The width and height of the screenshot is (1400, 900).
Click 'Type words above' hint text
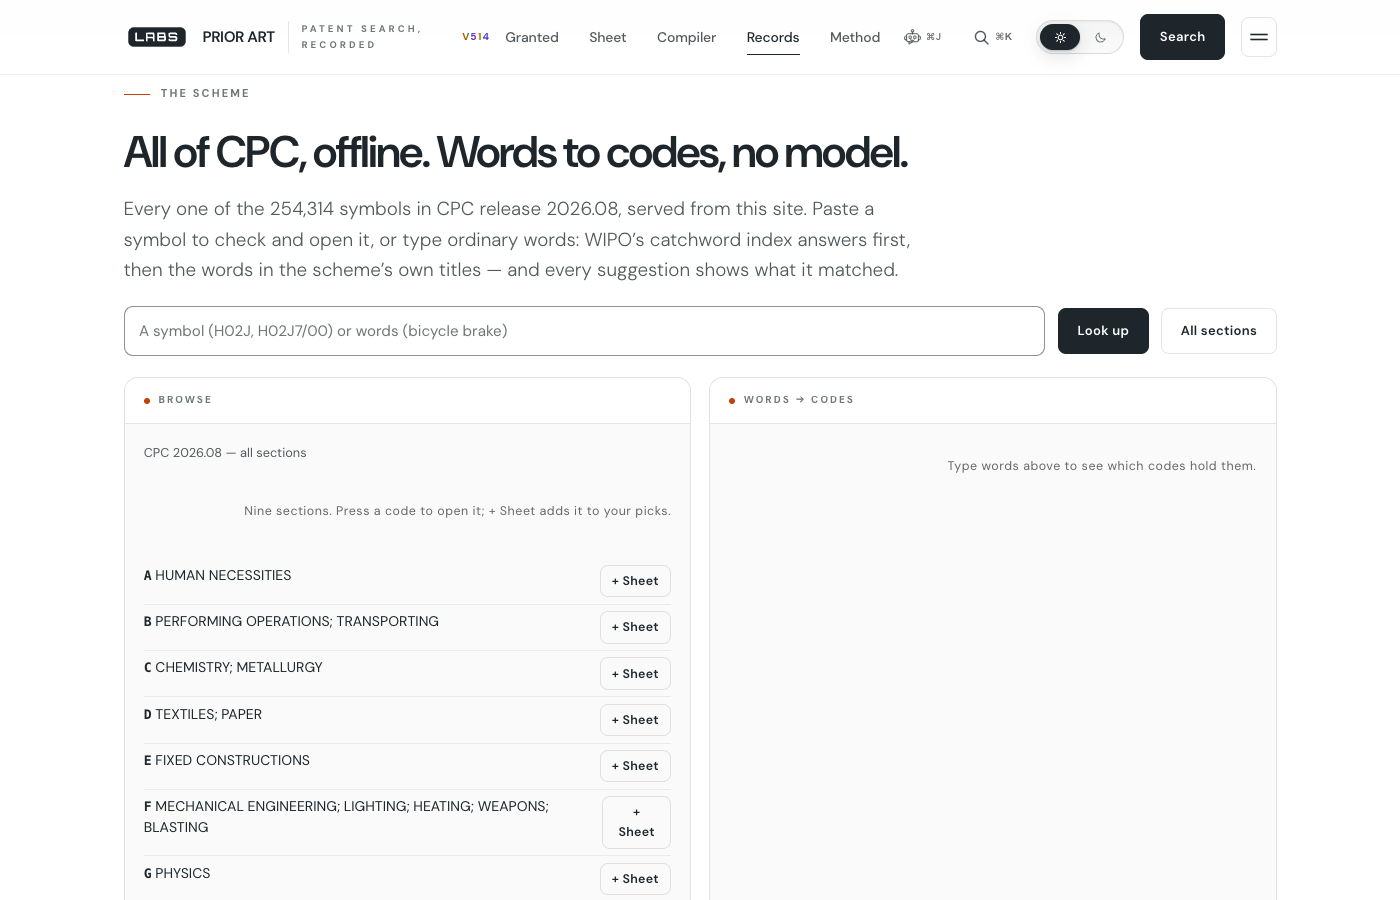tap(1102, 466)
